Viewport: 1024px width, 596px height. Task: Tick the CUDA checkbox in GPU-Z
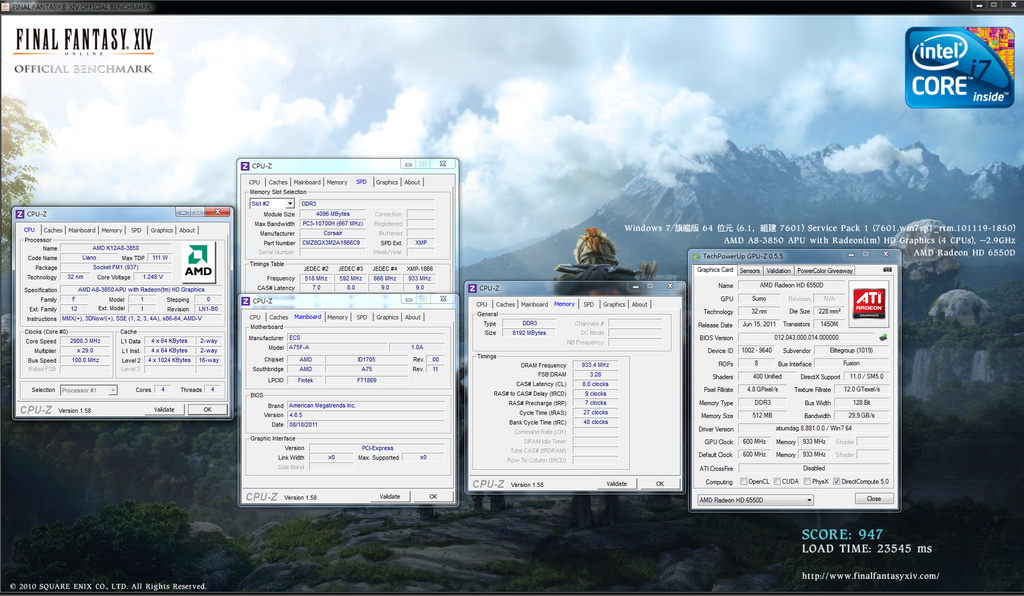point(777,482)
